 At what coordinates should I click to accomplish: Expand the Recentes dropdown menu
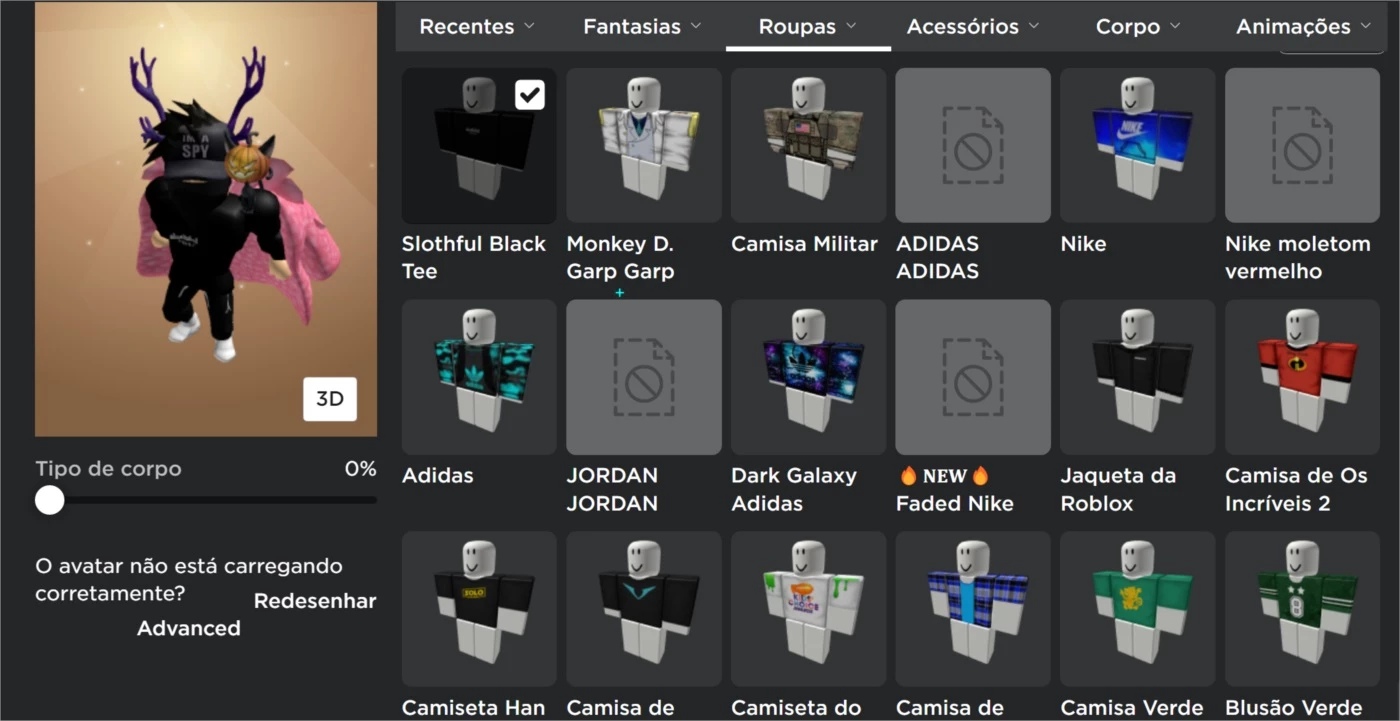476,27
